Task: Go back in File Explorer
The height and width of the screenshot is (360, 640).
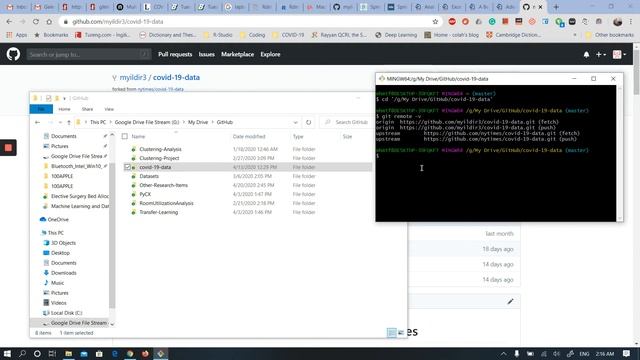Action: (38, 122)
